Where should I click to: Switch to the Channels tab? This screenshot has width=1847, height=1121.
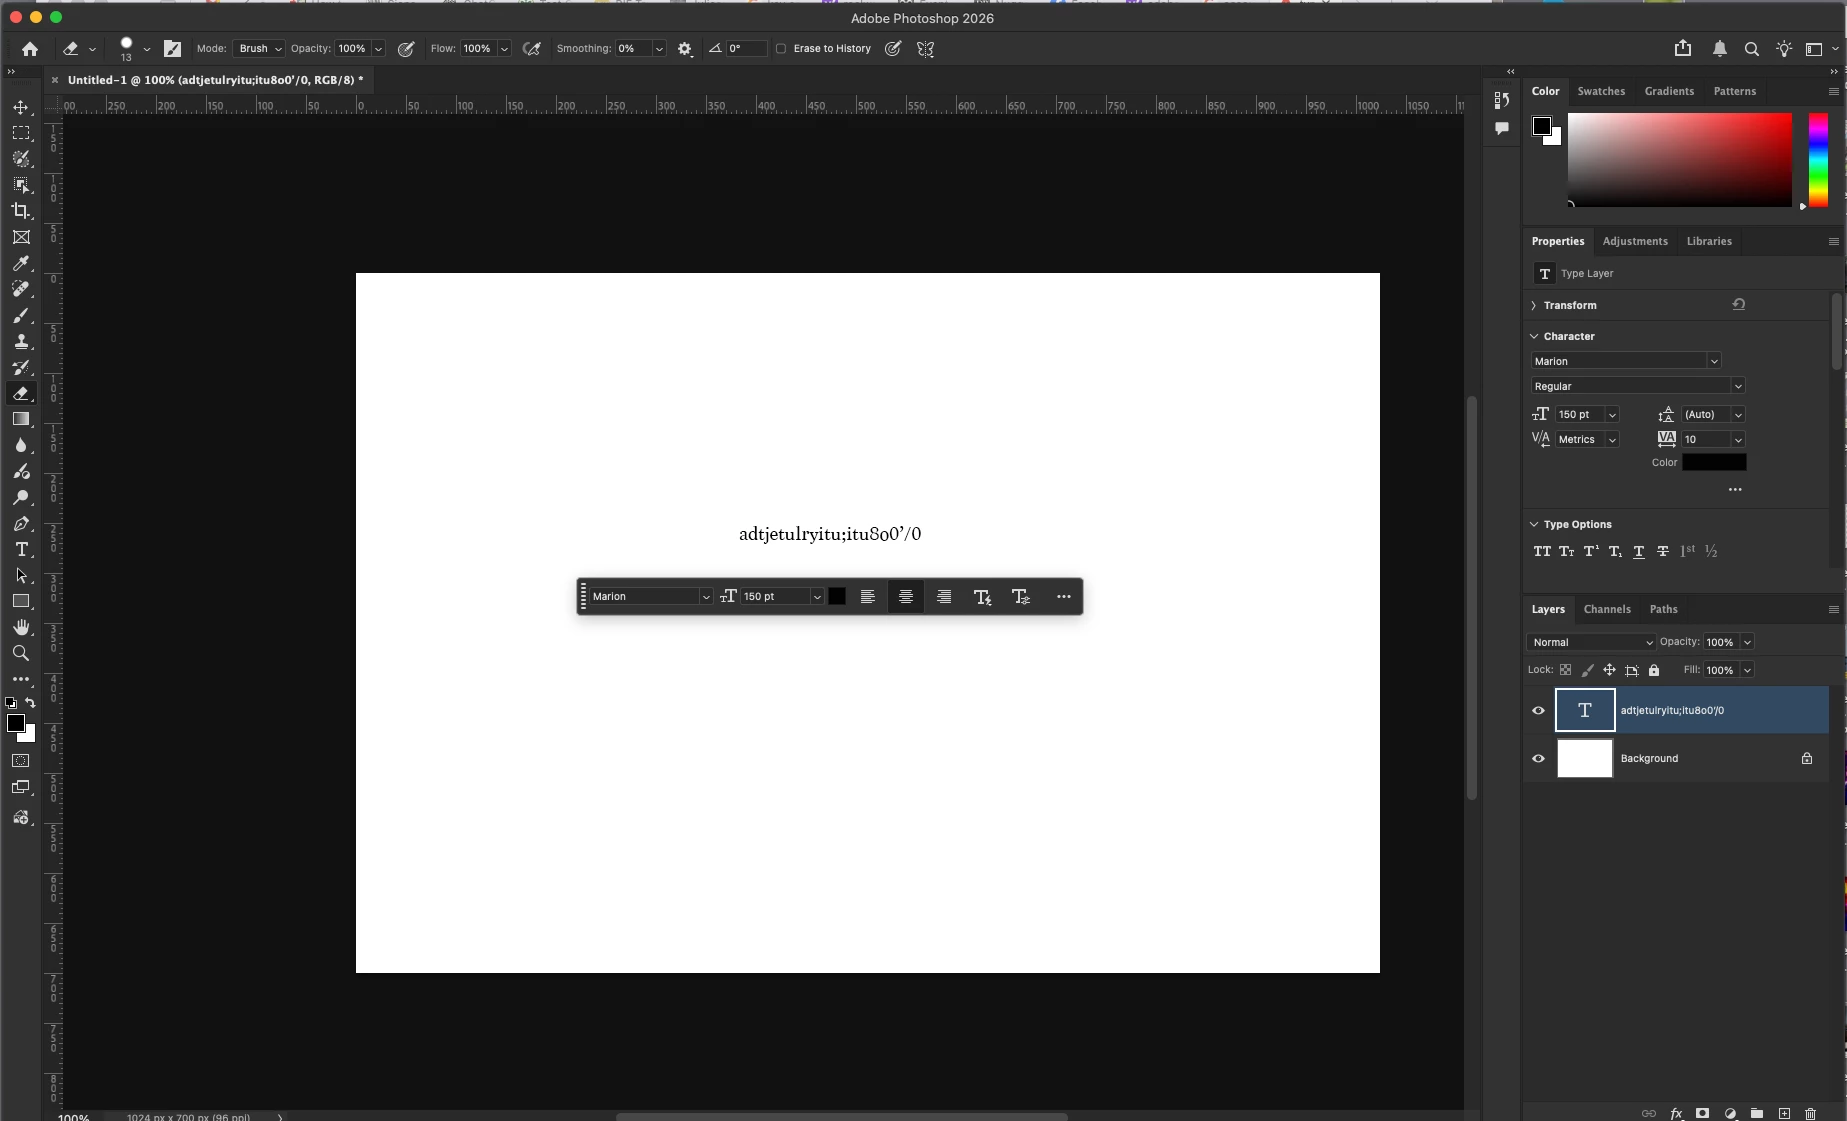1607,609
